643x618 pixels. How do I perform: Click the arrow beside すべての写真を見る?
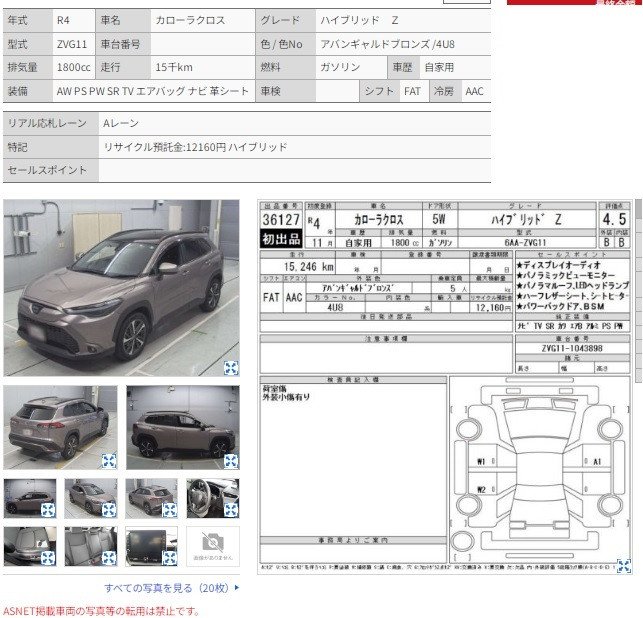point(237,587)
